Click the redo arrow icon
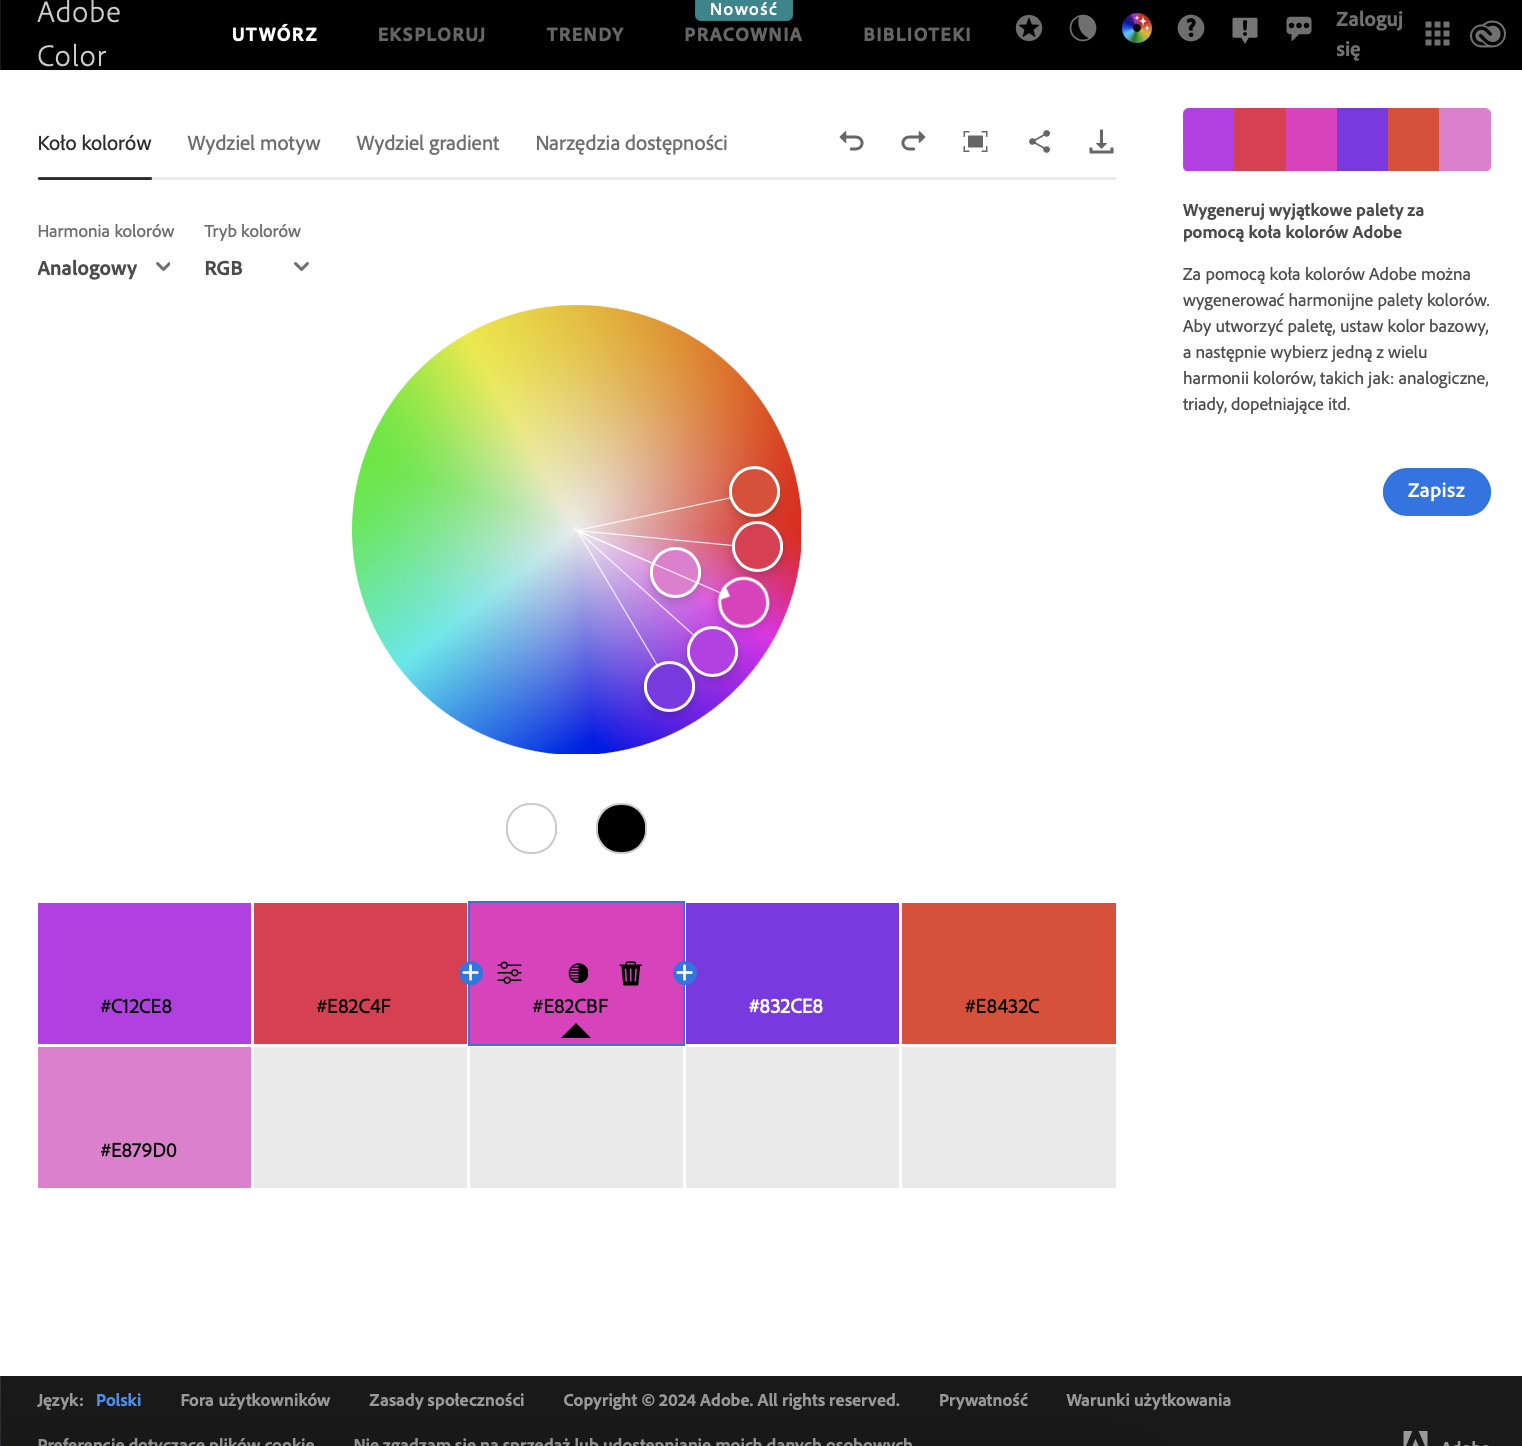1522x1446 pixels. (x=913, y=142)
